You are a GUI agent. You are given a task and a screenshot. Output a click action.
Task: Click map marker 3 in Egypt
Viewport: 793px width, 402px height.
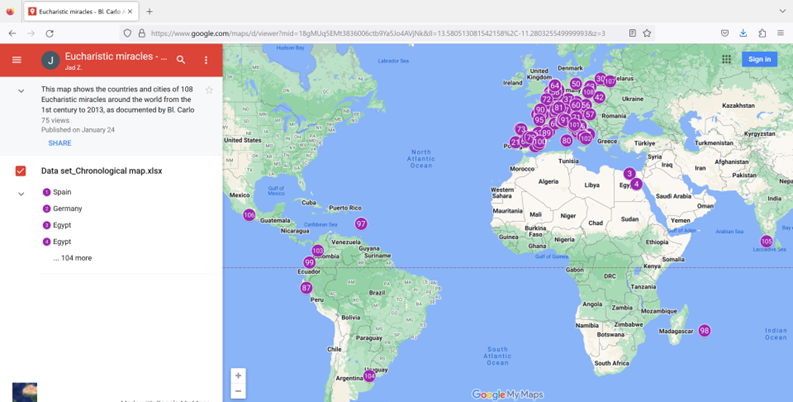(x=629, y=173)
